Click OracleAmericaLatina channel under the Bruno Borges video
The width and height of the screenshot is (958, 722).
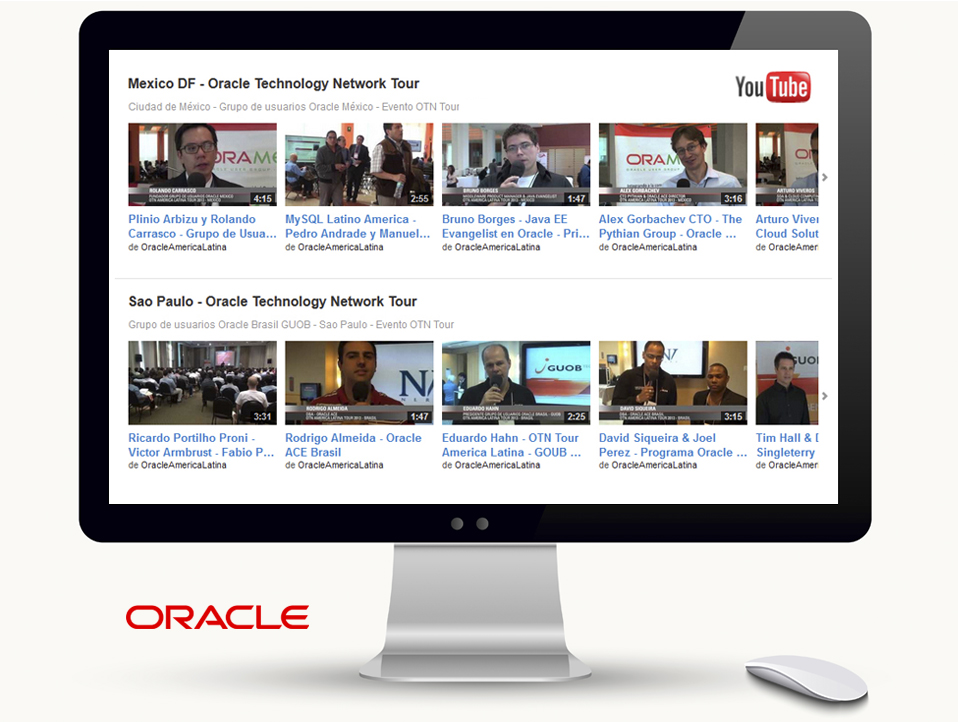click(497, 247)
